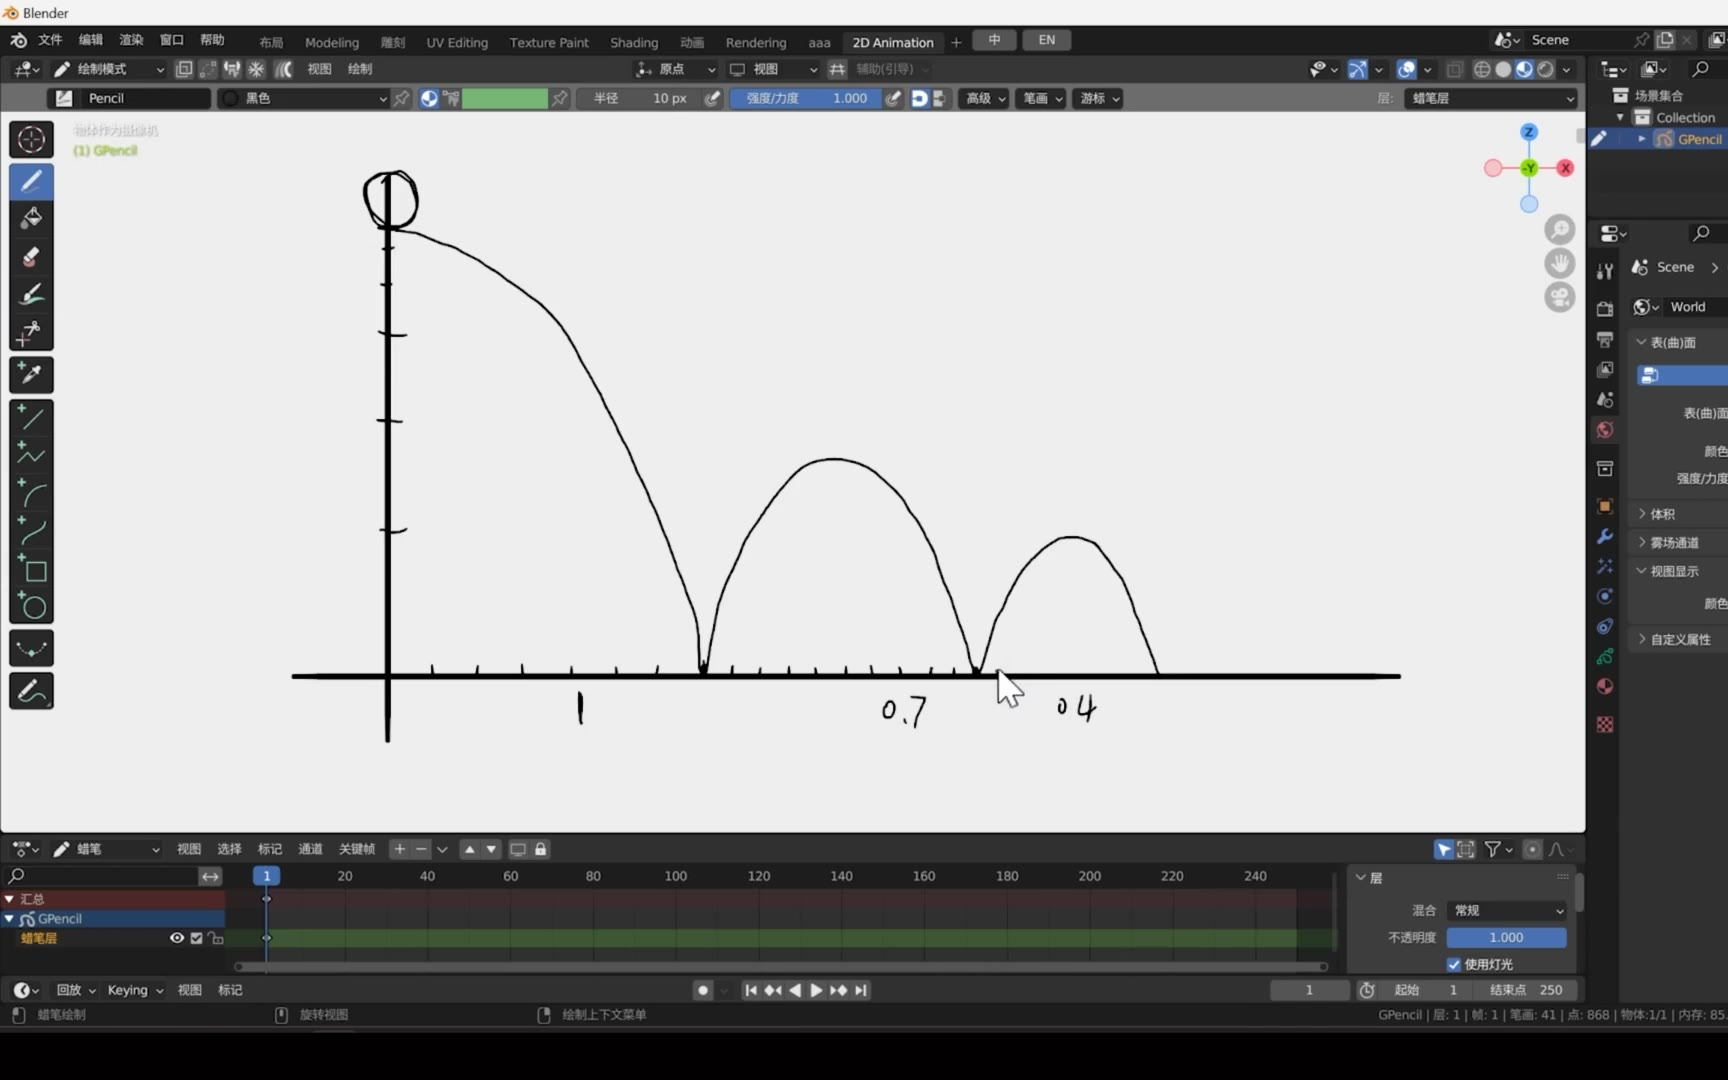Open the Modifier properties wrench tab
The height and width of the screenshot is (1080, 1728).
pos(1605,536)
